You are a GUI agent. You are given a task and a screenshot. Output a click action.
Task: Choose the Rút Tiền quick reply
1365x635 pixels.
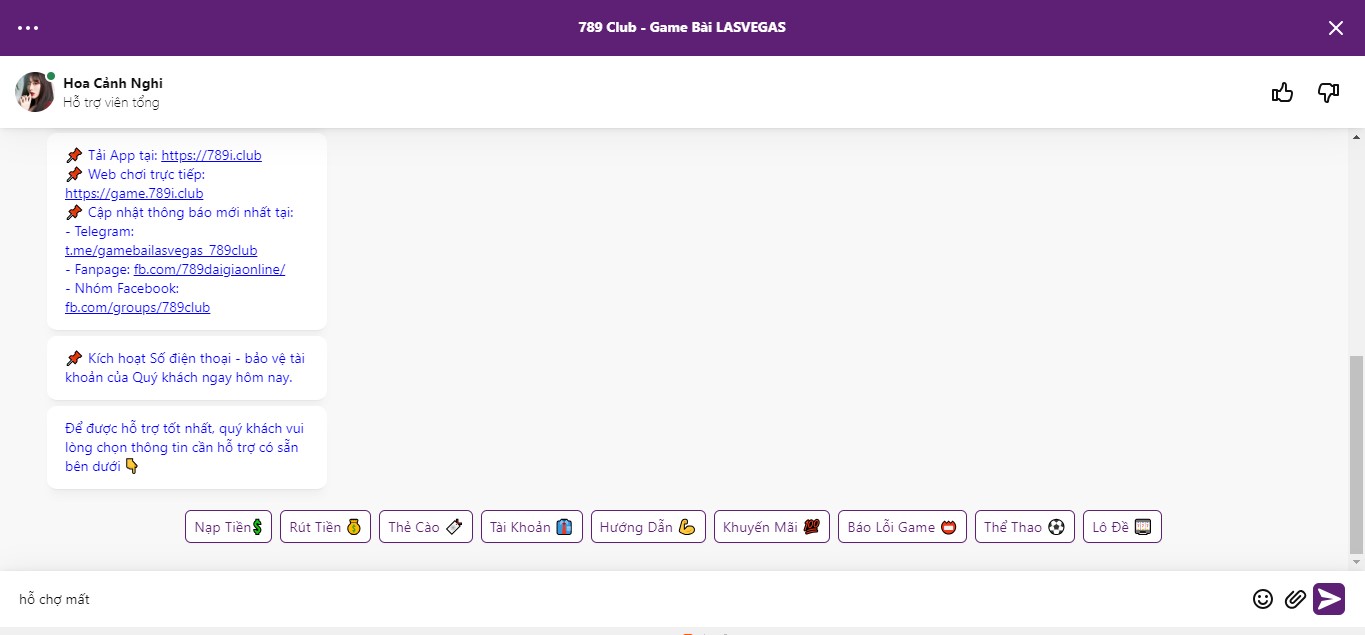point(325,527)
